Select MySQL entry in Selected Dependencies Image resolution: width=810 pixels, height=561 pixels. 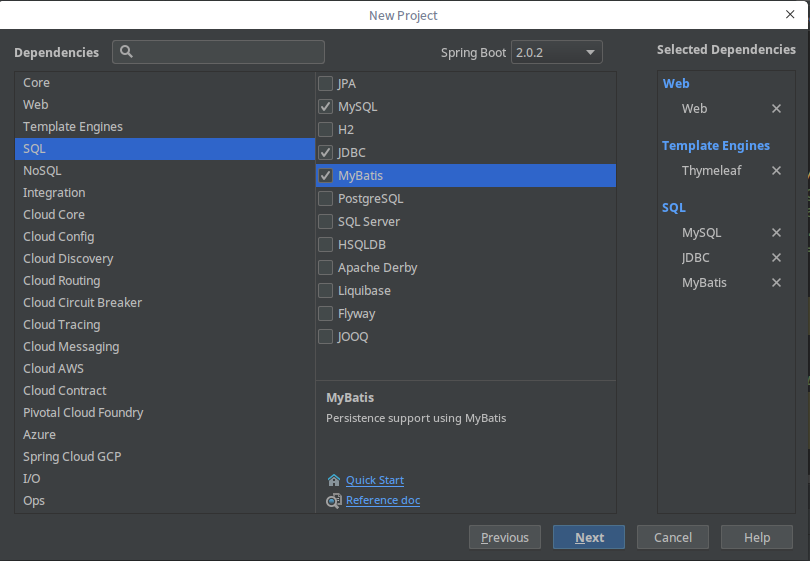702,232
